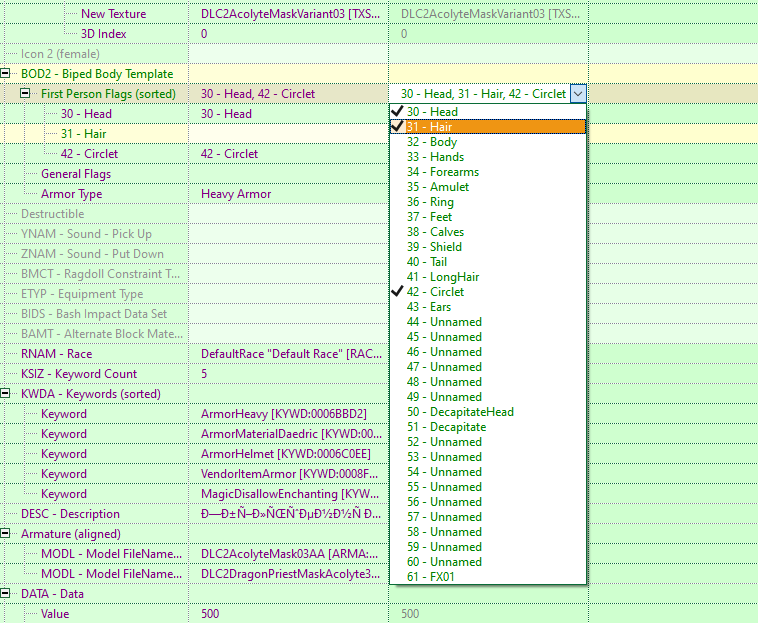Select Armor Type row label
This screenshot has width=758, height=623.
click(72, 194)
